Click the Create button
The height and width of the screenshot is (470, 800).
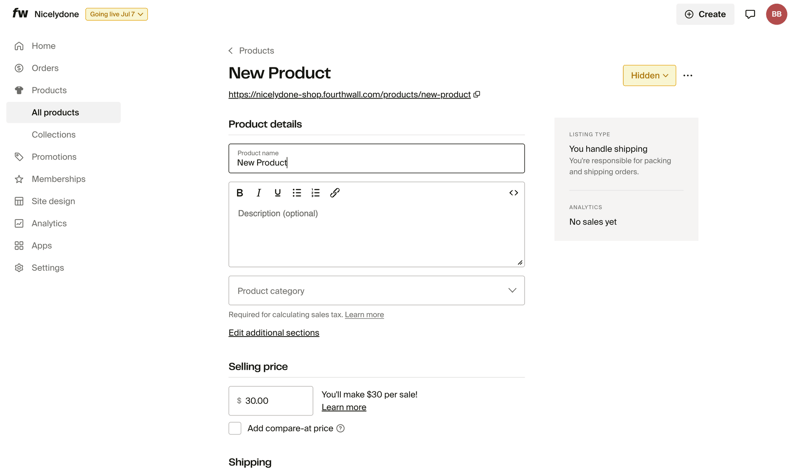point(705,14)
